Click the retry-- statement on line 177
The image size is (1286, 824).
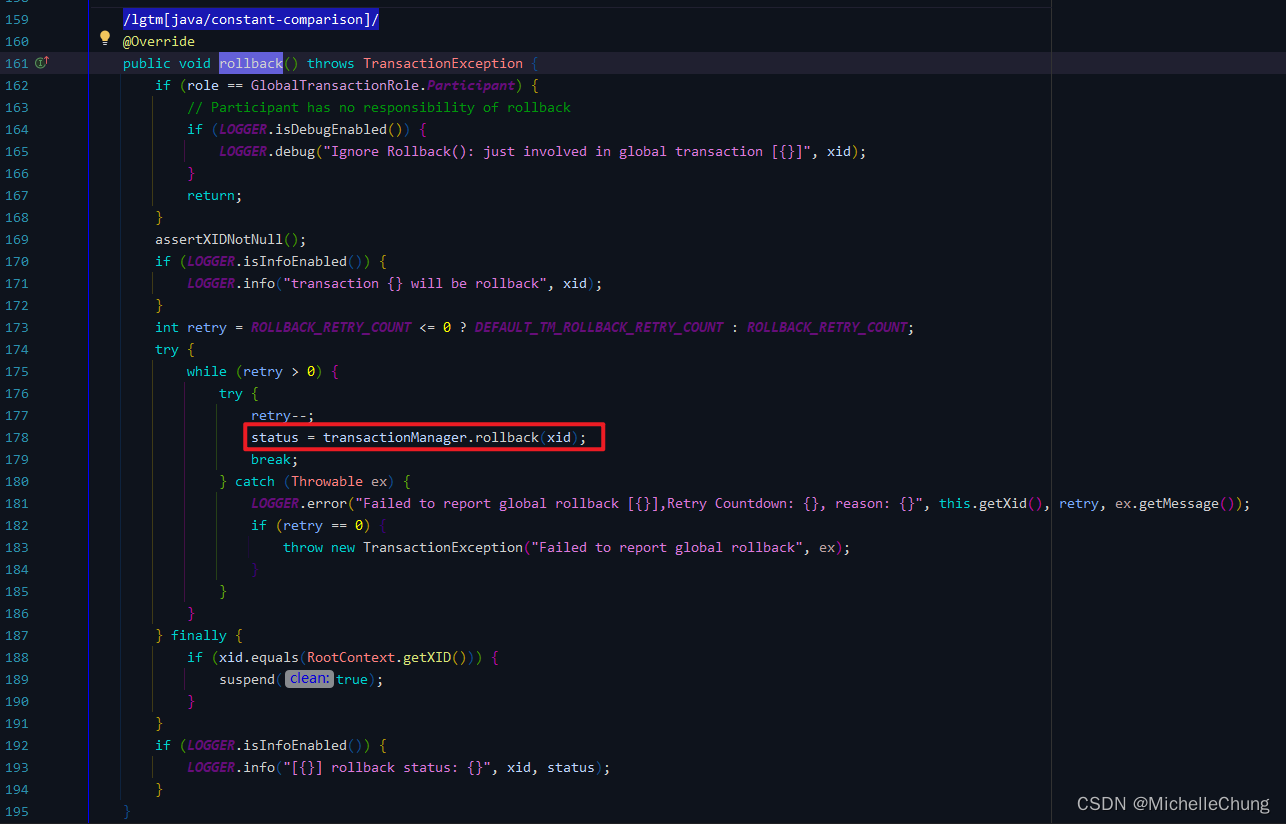[x=283, y=415]
